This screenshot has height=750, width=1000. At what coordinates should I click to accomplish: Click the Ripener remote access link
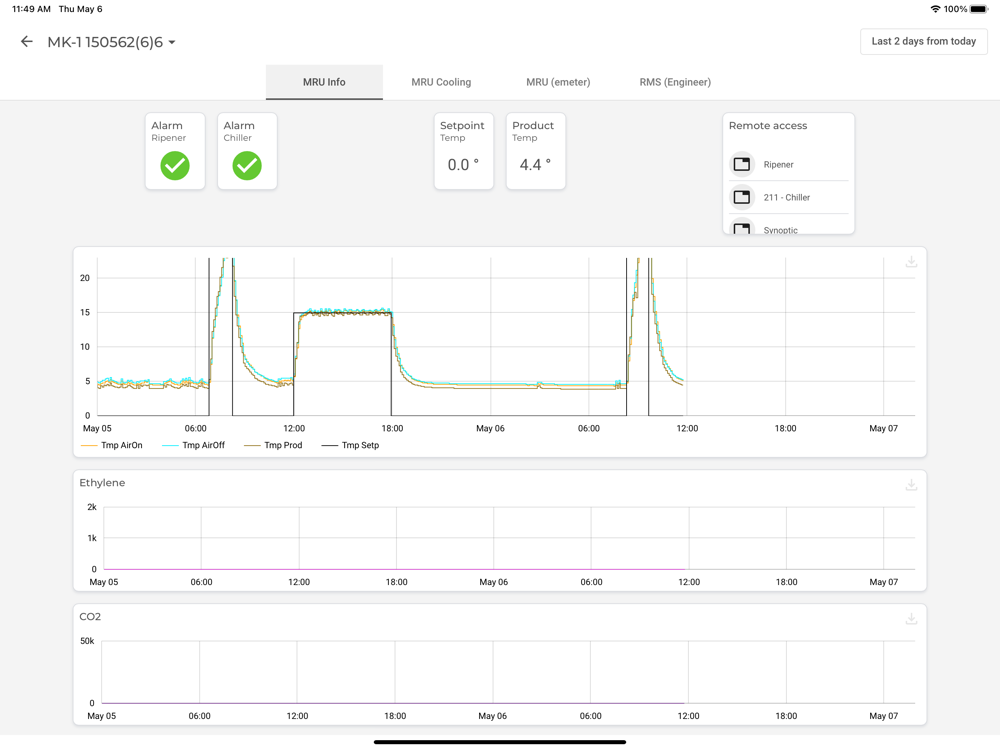pyautogui.click(x=778, y=165)
